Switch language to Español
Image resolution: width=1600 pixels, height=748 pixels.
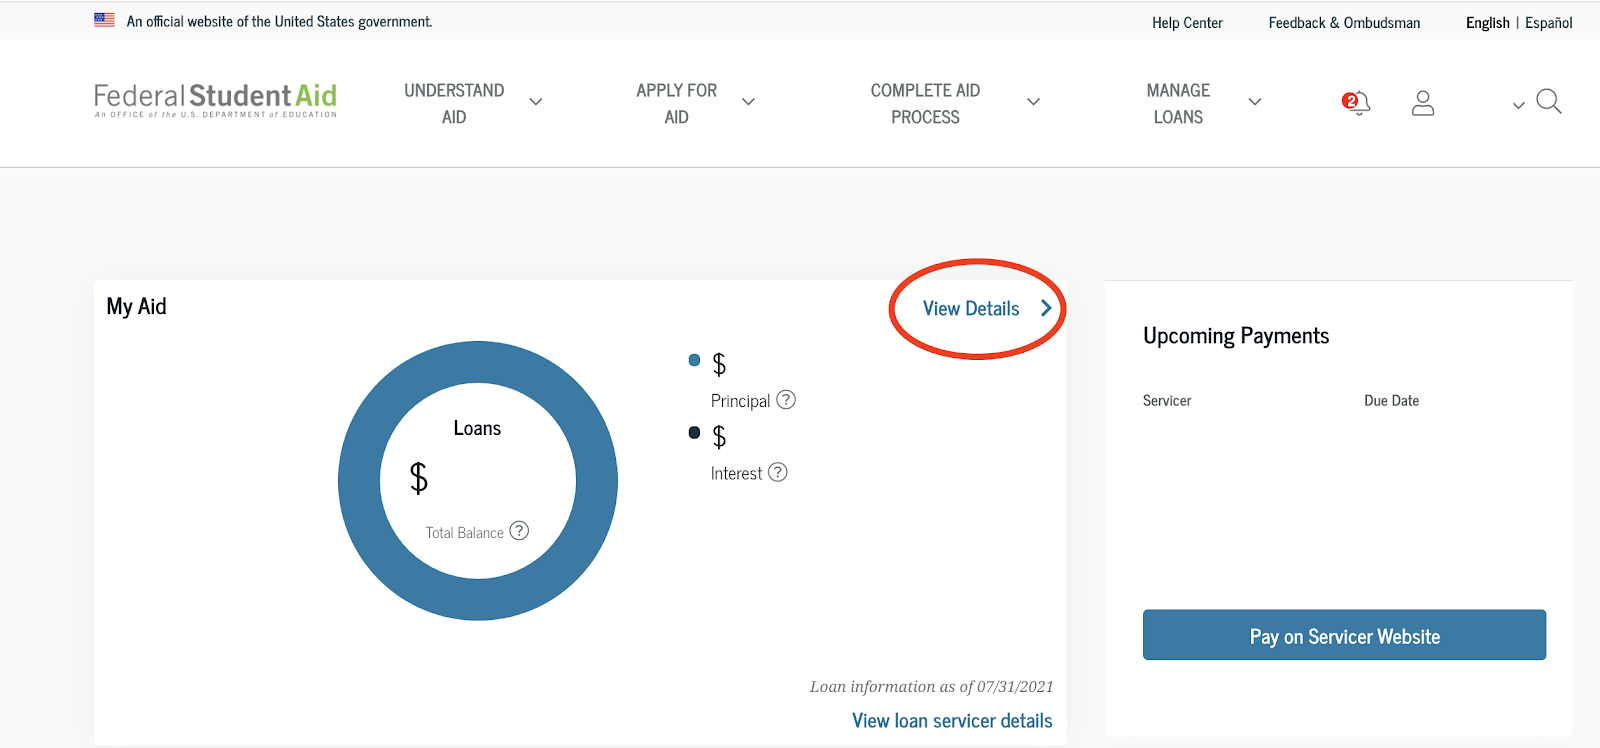1548,22
